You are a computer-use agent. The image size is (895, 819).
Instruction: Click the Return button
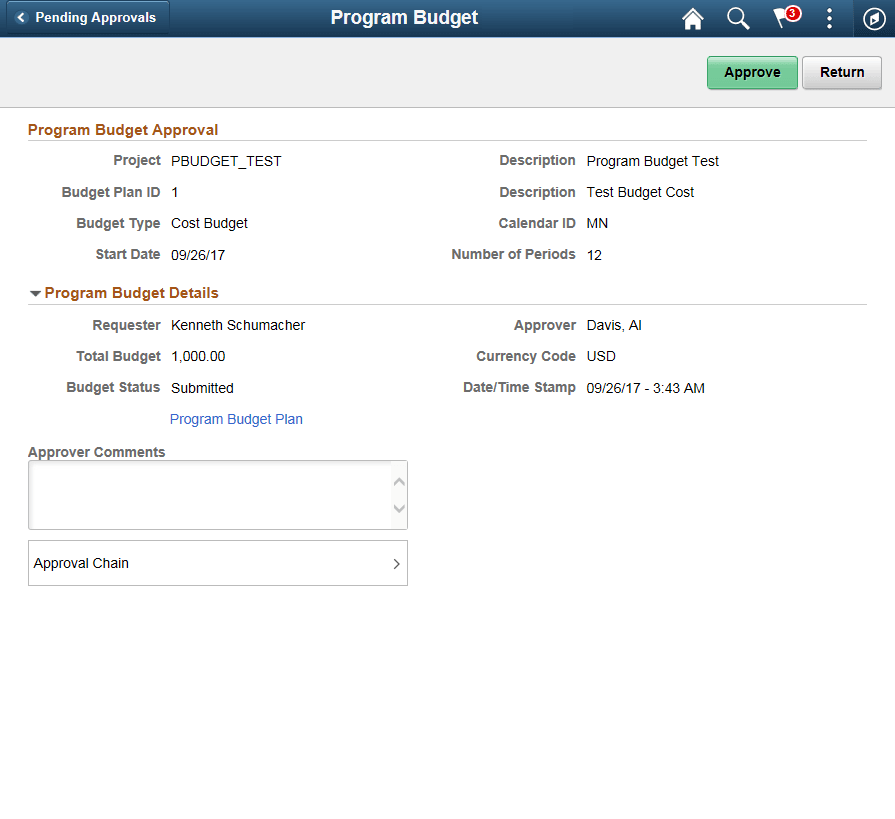tap(841, 72)
